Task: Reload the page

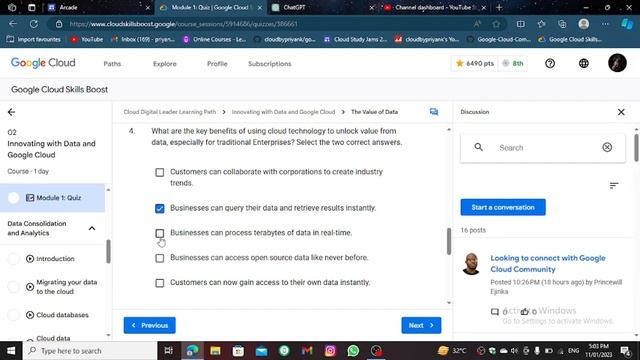Action: click(x=33, y=24)
